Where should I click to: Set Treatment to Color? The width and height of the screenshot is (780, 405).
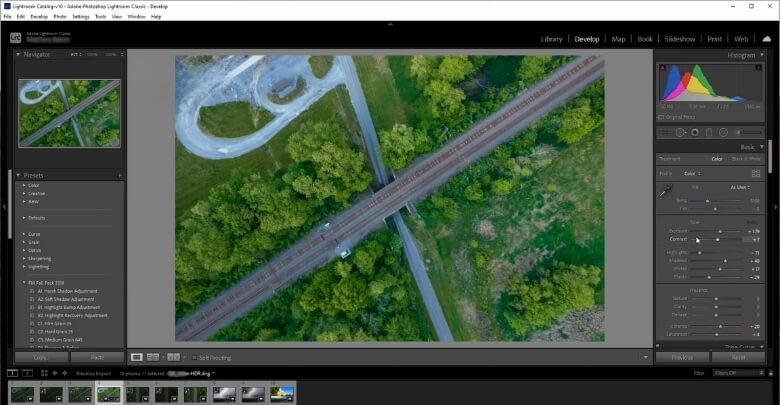[717, 159]
